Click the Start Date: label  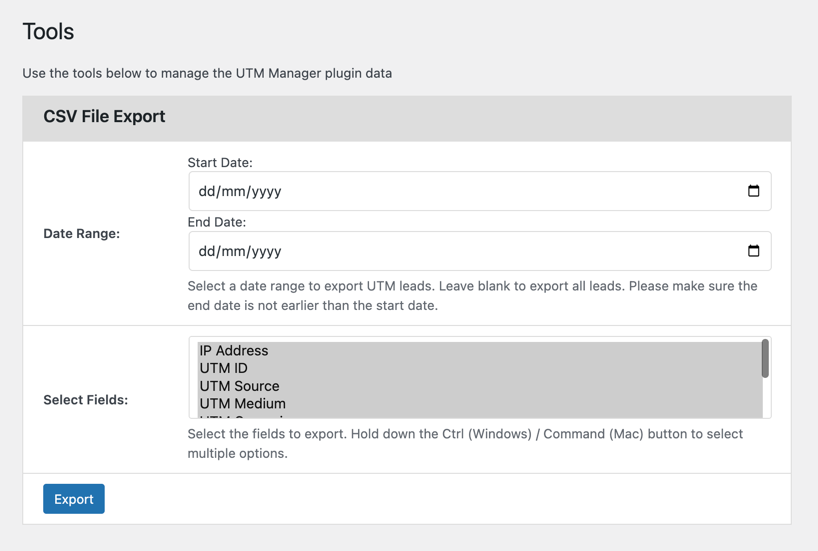click(x=220, y=162)
